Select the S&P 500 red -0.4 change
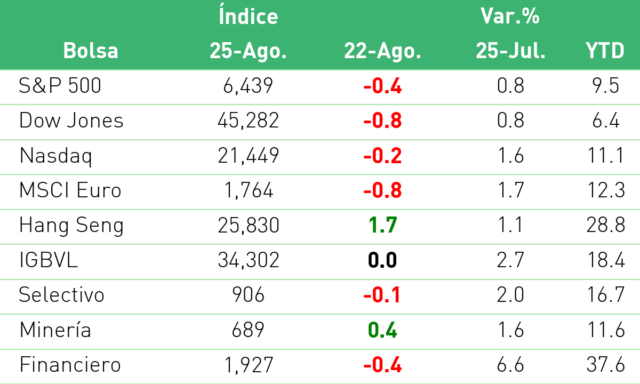Screen dimensions: 640x384 point(382,86)
